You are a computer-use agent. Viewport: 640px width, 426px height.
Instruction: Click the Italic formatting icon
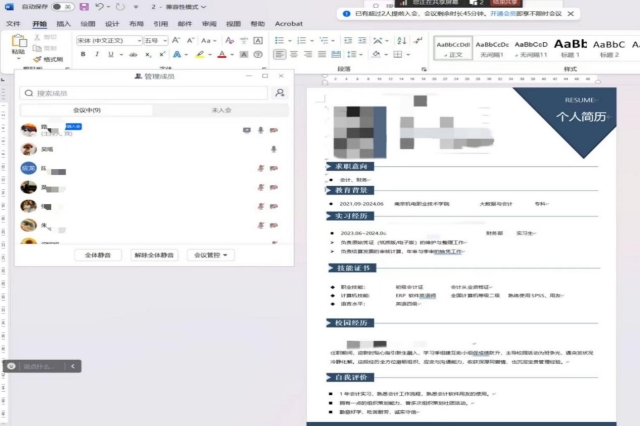click(x=97, y=54)
